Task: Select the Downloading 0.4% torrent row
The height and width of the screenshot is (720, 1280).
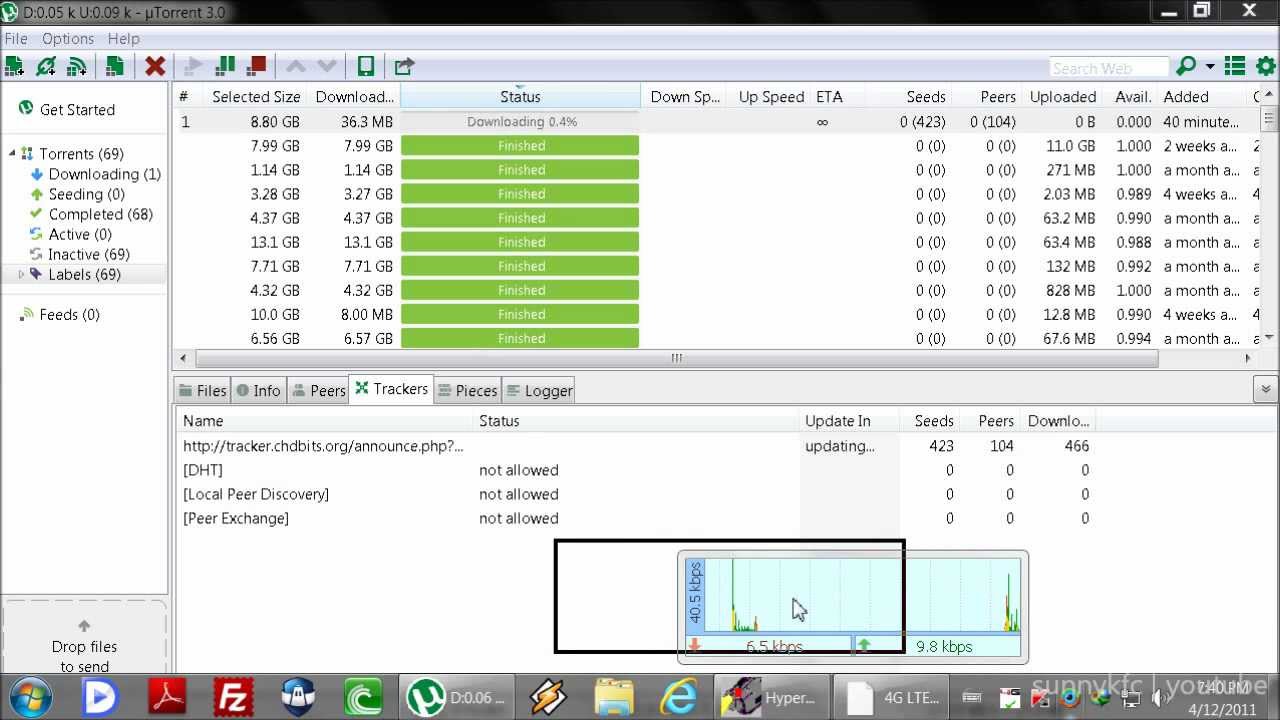Action: pyautogui.click(x=717, y=121)
